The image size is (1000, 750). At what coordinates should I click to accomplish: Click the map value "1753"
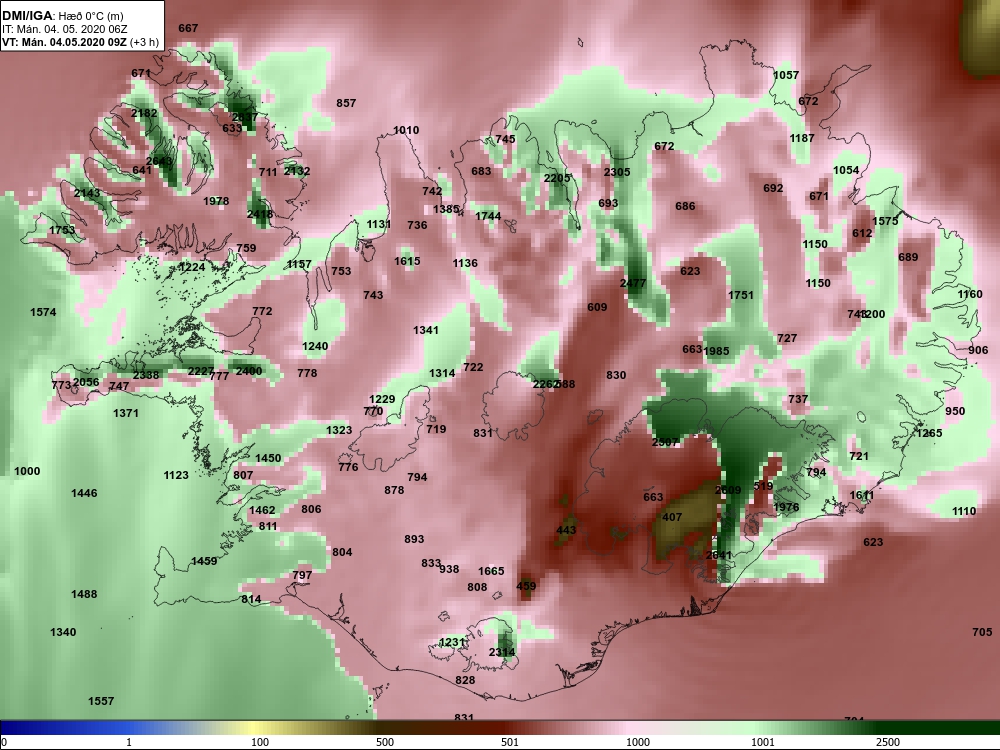[62, 230]
